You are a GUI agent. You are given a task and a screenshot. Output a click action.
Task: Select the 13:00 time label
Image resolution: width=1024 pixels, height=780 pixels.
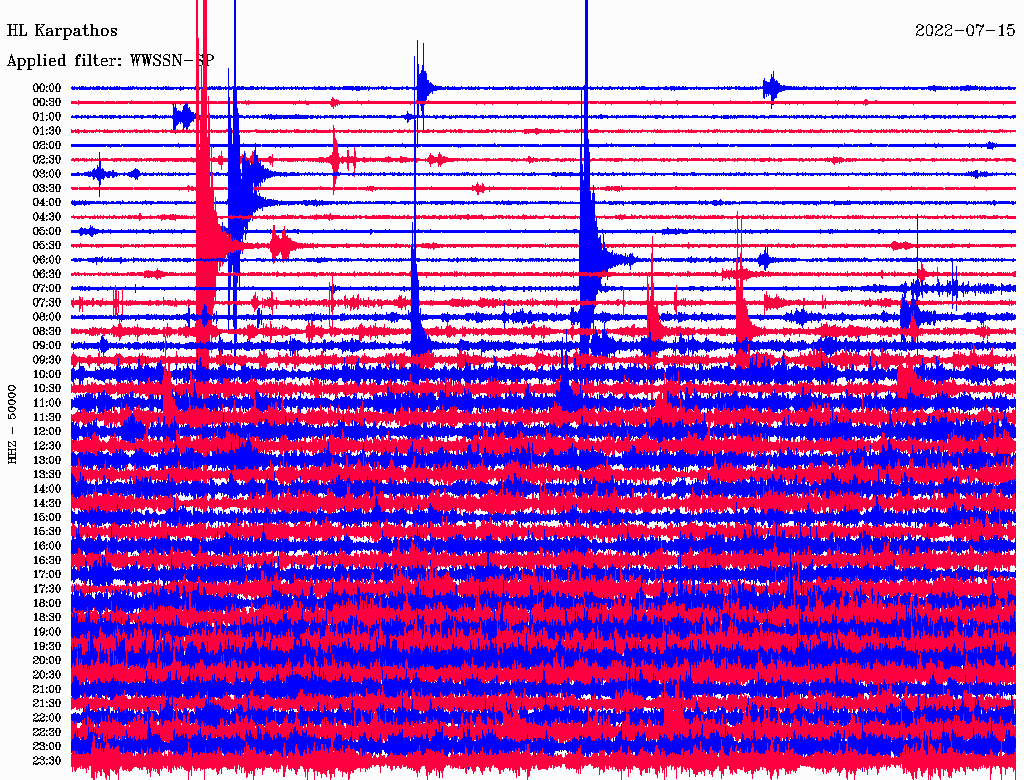click(x=47, y=460)
